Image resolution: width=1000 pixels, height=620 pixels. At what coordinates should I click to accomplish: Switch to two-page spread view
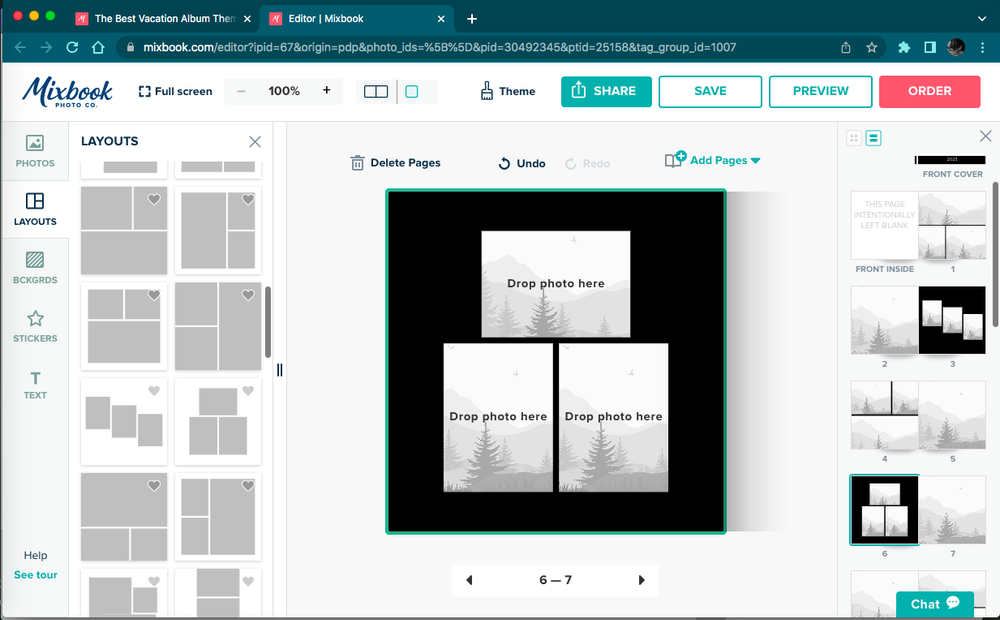tap(375, 91)
